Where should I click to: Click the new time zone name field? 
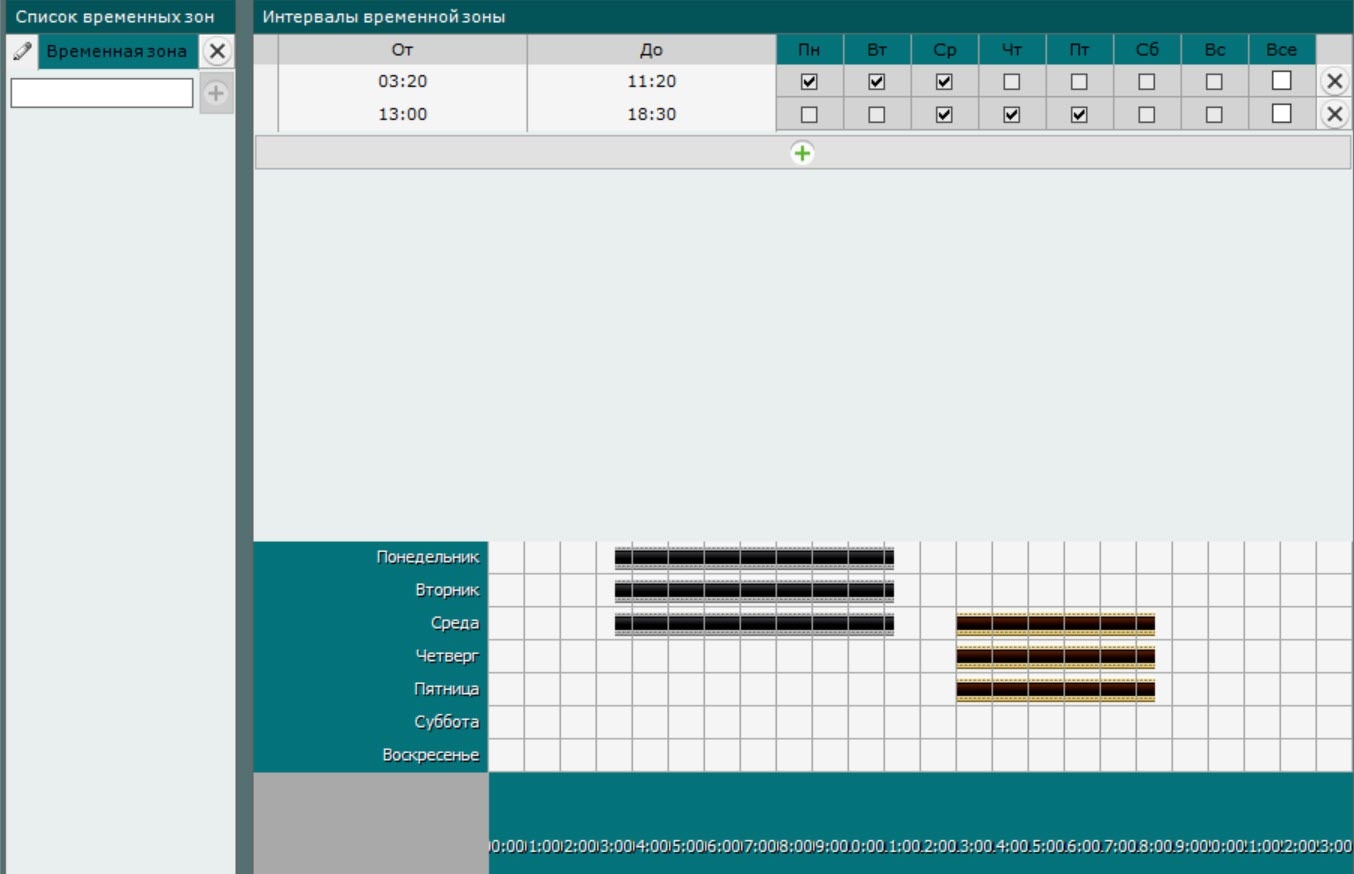tap(101, 93)
